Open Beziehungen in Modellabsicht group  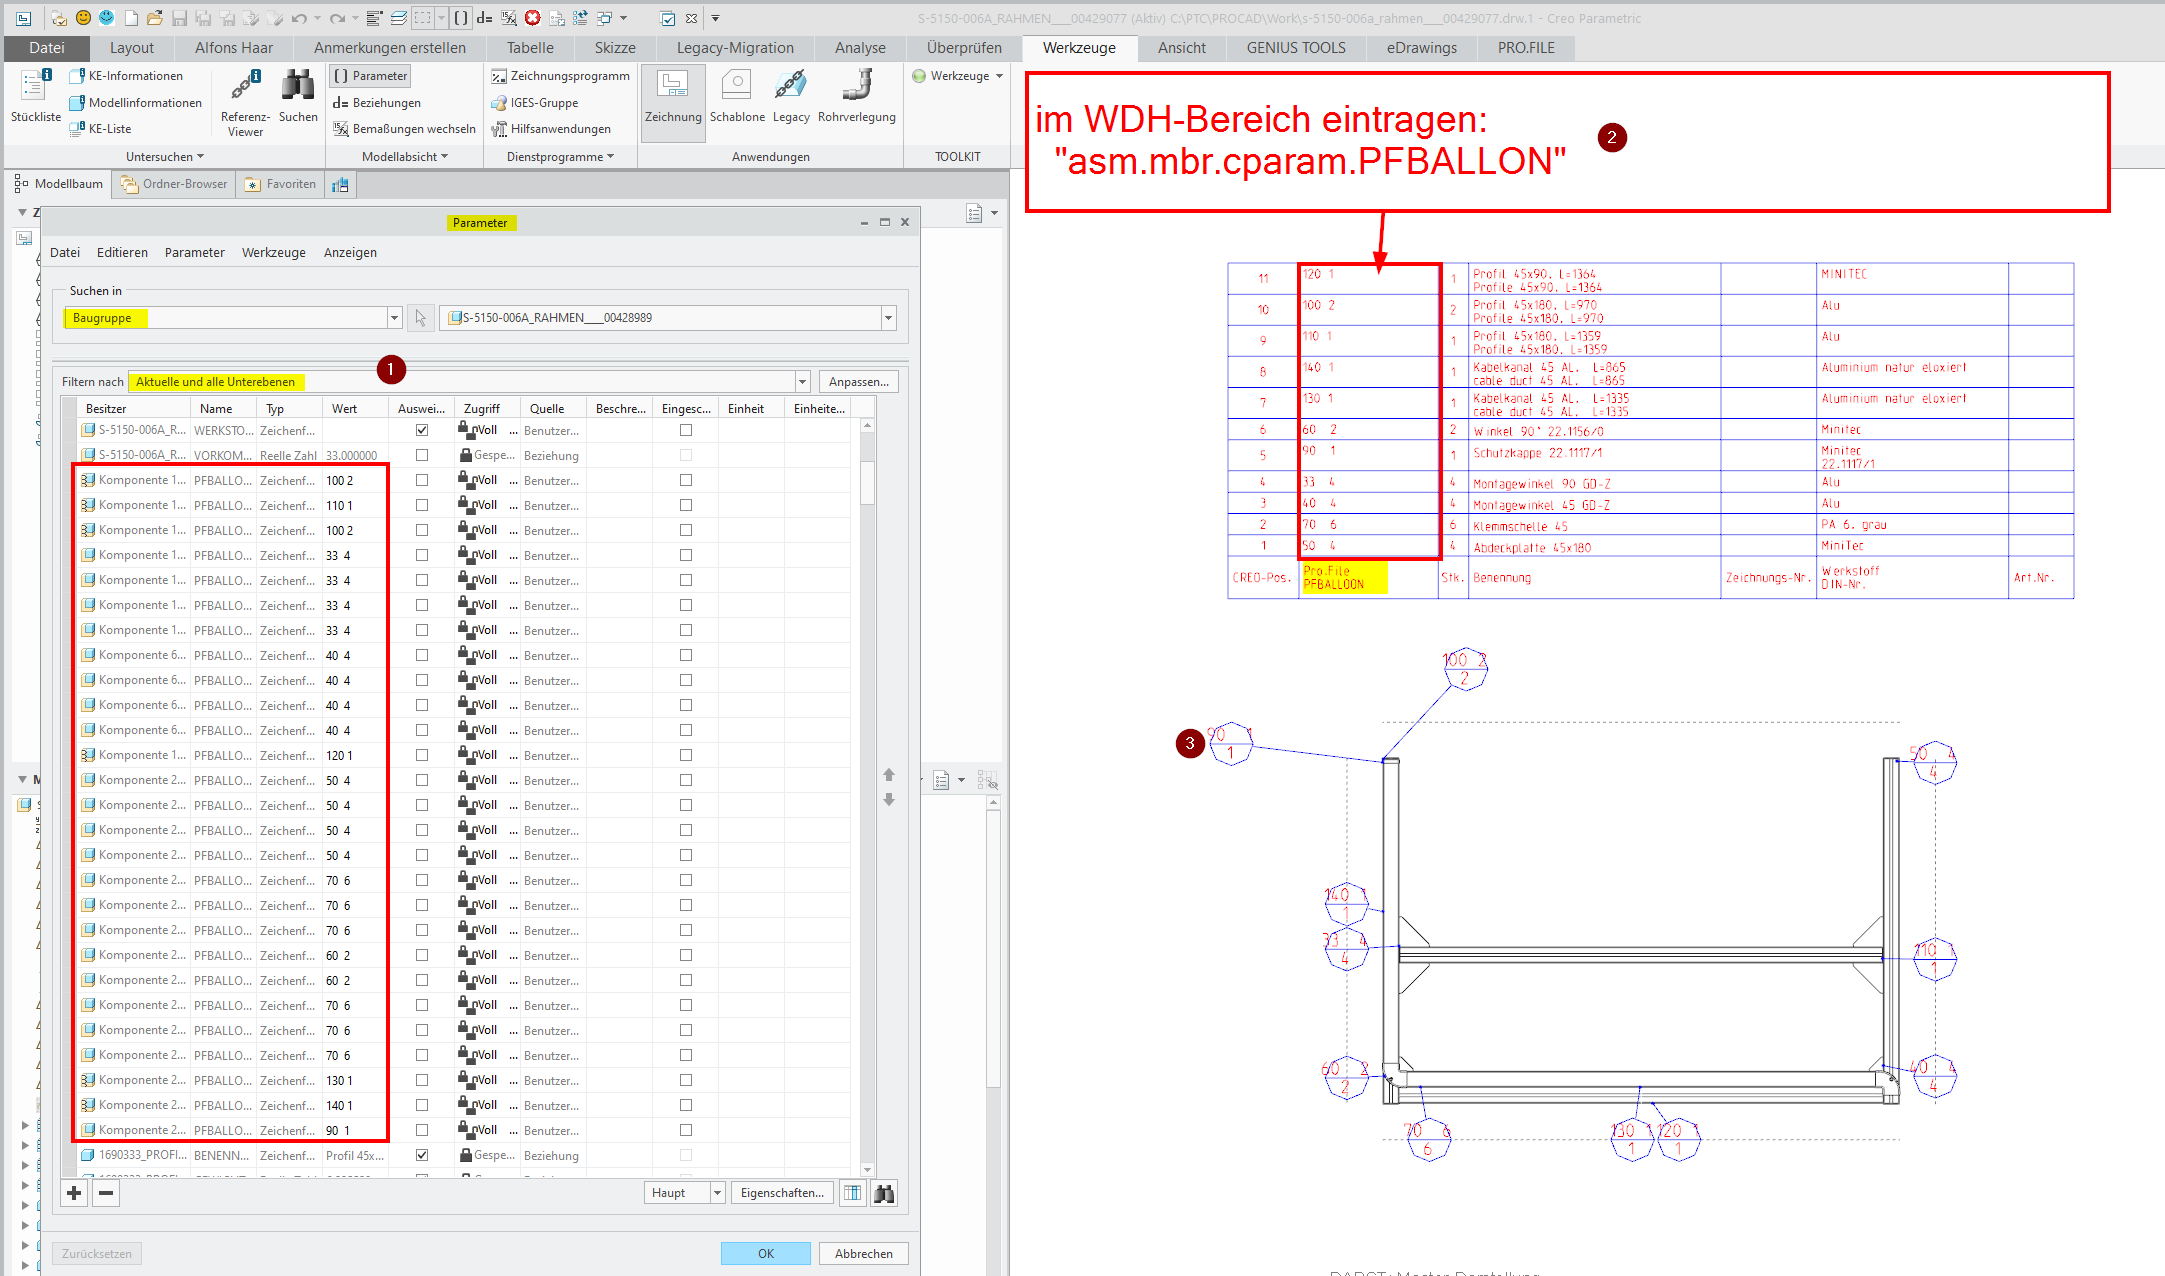pos(377,102)
